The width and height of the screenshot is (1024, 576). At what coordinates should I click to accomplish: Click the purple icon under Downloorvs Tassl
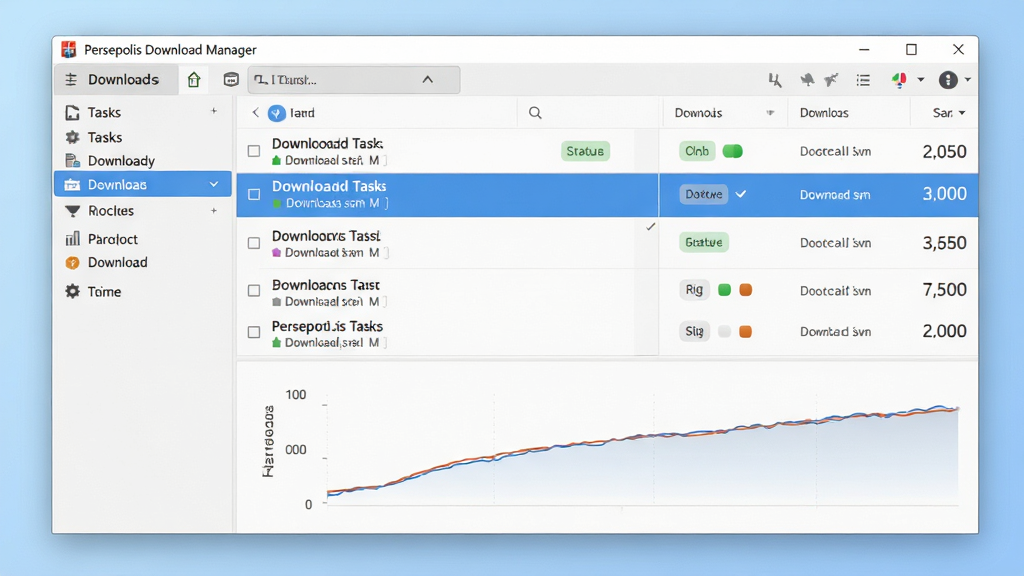[x=276, y=252]
